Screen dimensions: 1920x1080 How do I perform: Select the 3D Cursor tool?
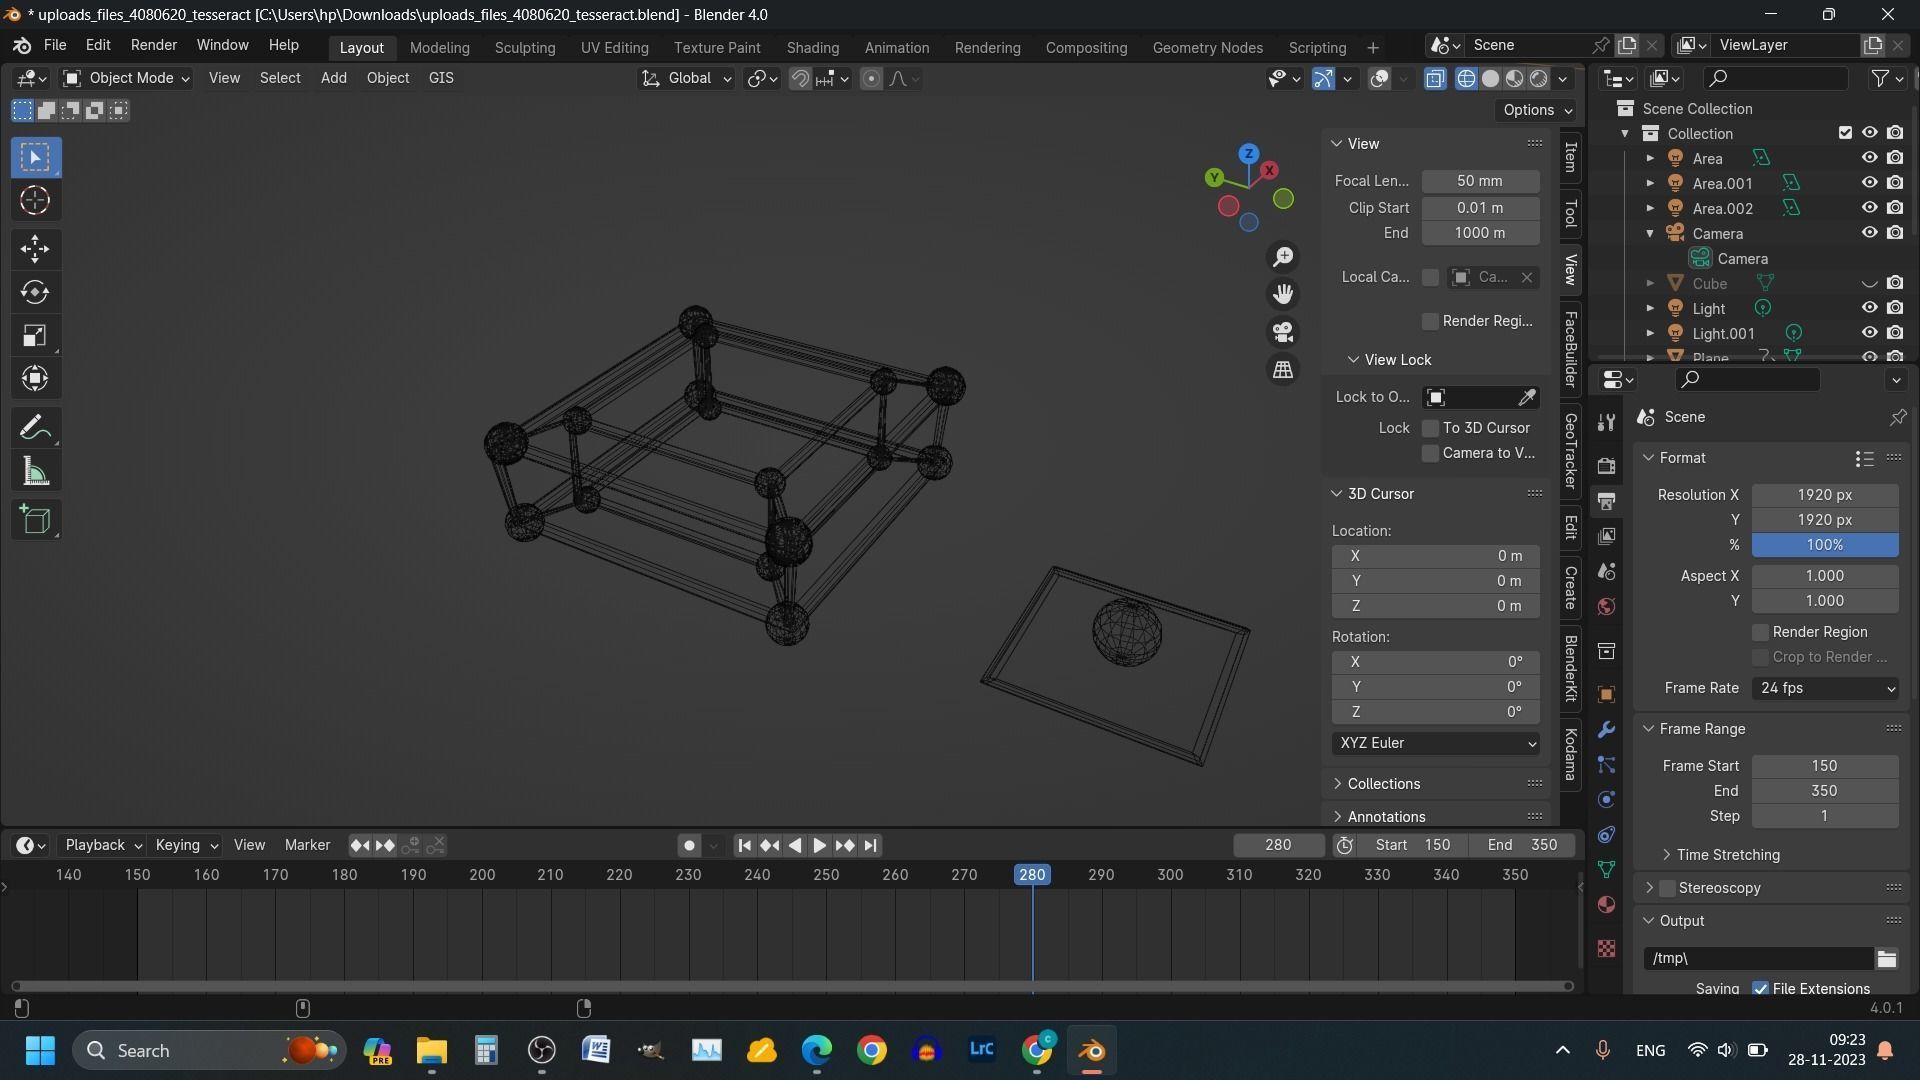click(35, 201)
